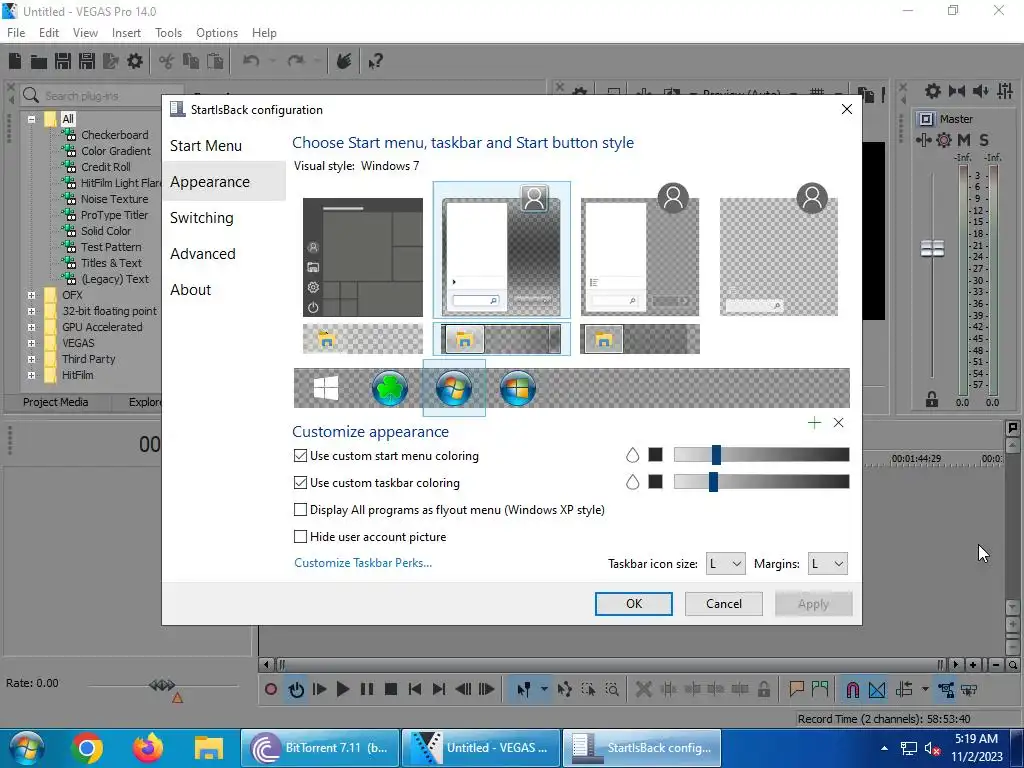
Task: Click Cancel in StartIsBack configuration
Action: (x=724, y=603)
